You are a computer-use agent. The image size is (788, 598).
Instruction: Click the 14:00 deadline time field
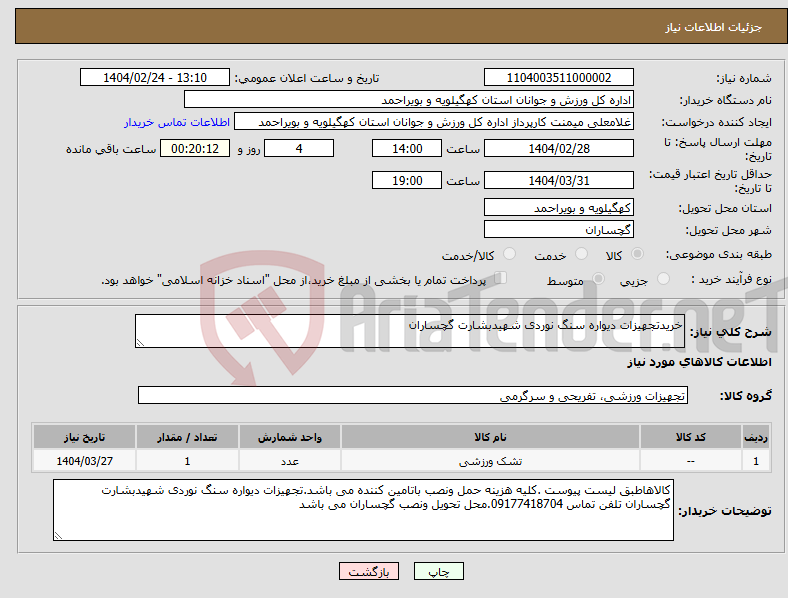(407, 148)
